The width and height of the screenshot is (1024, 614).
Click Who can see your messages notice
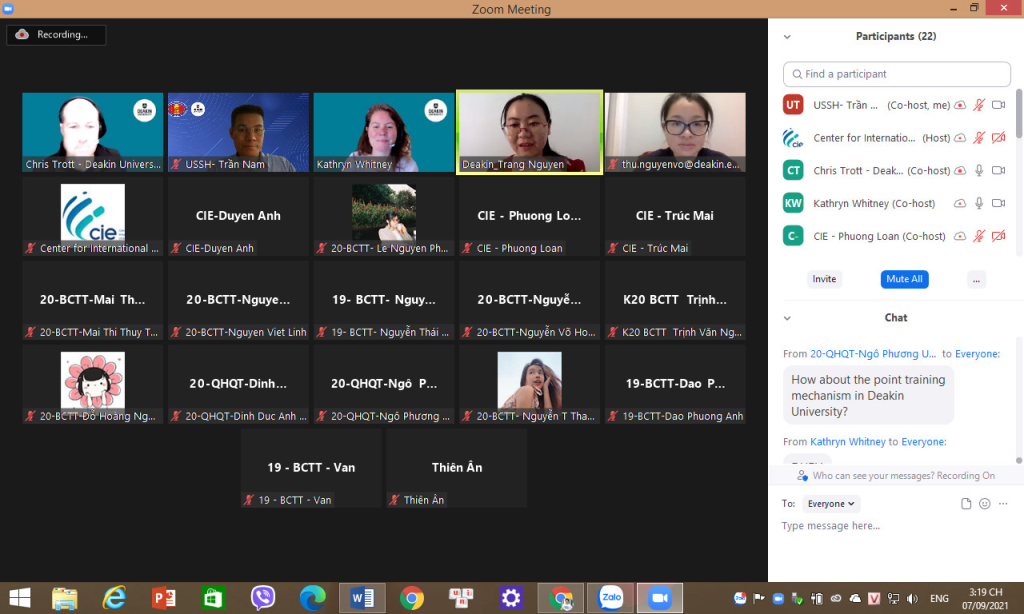click(896, 476)
